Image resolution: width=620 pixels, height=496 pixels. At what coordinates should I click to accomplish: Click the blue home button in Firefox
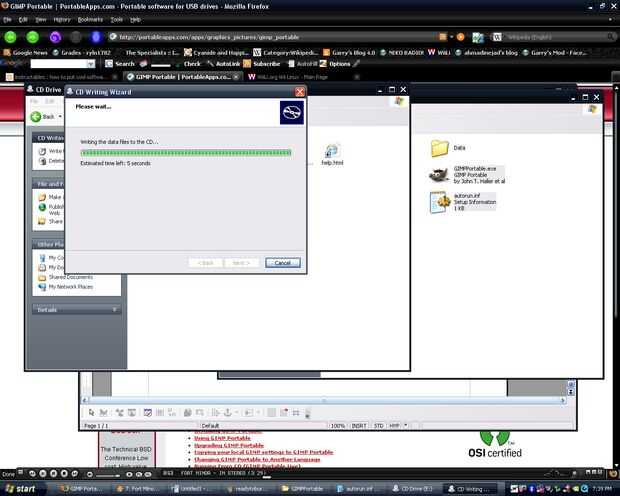click(x=96, y=37)
